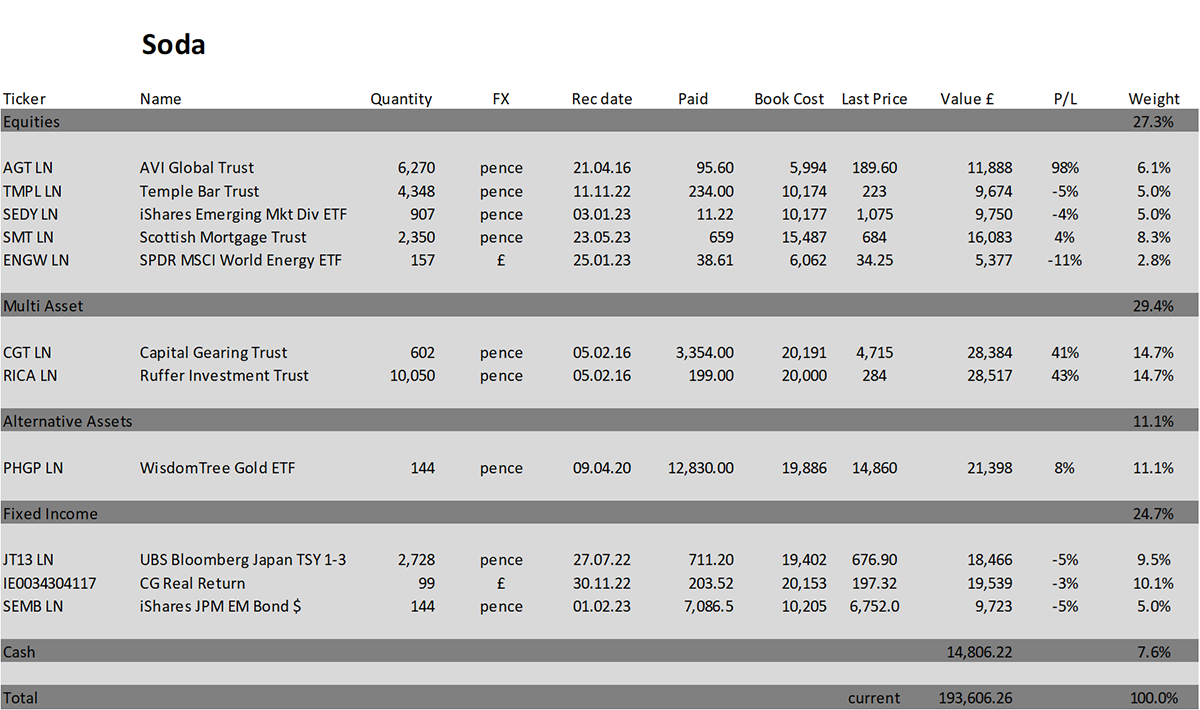Click Paid value 3,354.00
Viewport: 1200px width, 710px height.
tap(704, 352)
